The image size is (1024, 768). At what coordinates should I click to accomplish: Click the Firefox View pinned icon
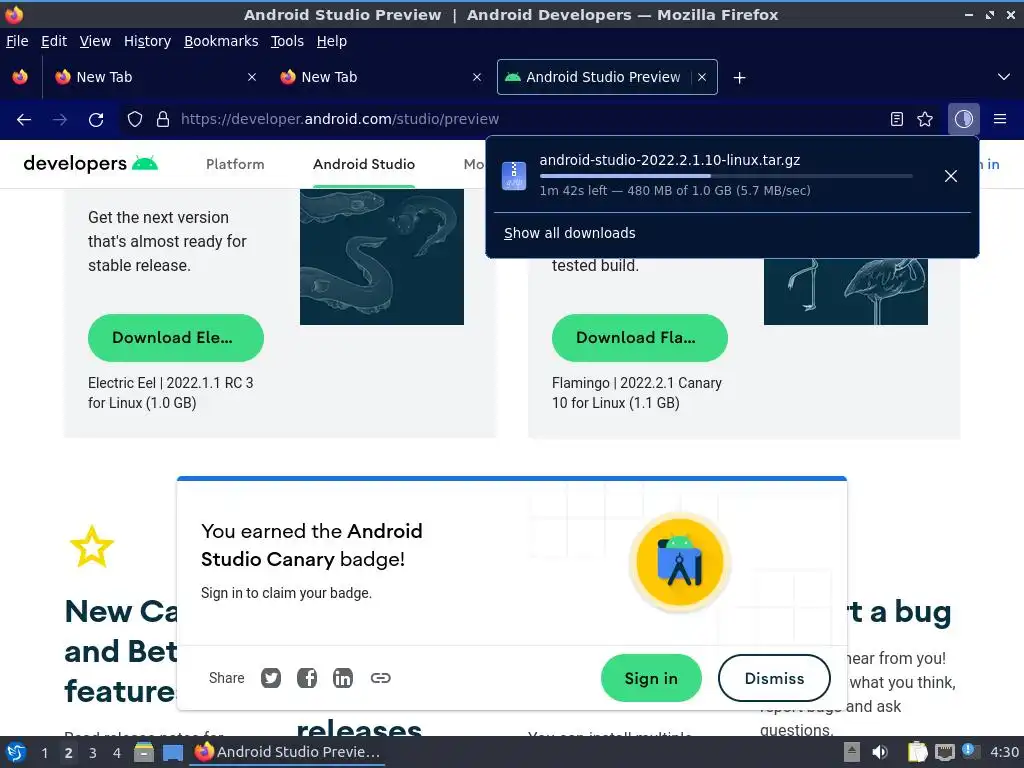[x=20, y=77]
